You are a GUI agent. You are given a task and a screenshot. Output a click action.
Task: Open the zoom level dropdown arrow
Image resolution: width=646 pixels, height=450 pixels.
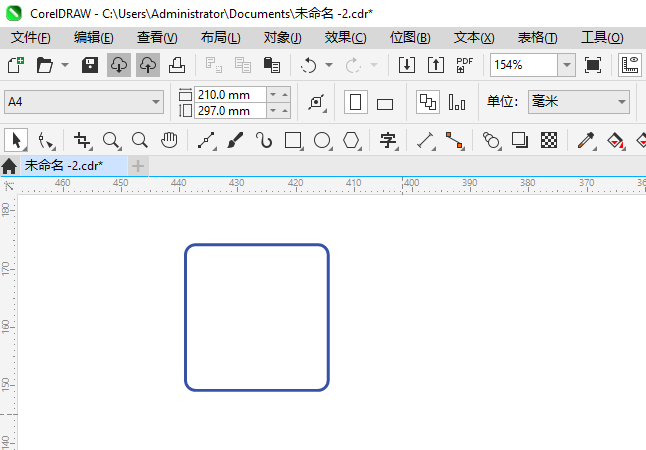click(x=567, y=65)
